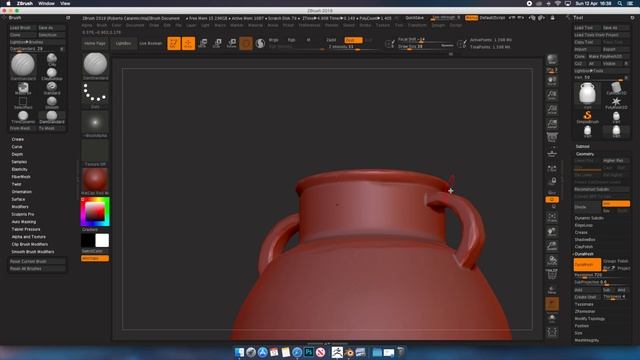Screen dimensions: 640x360
Task: Expand the Auto Masking section
Action: (x=24, y=222)
